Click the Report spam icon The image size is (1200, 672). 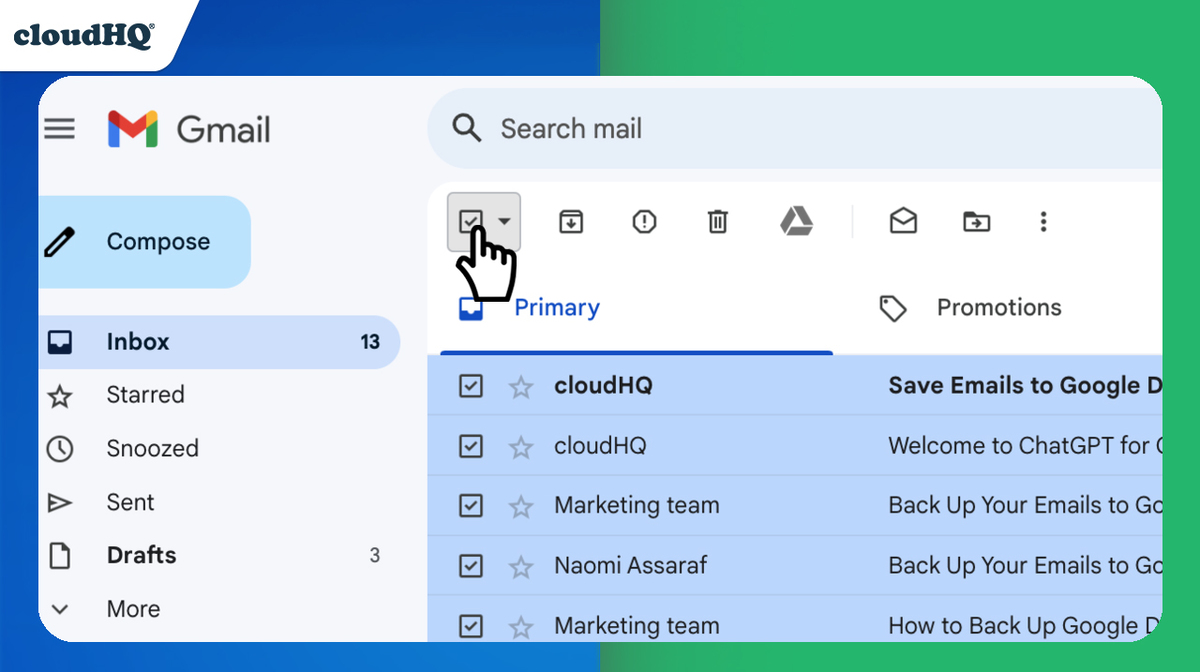644,222
